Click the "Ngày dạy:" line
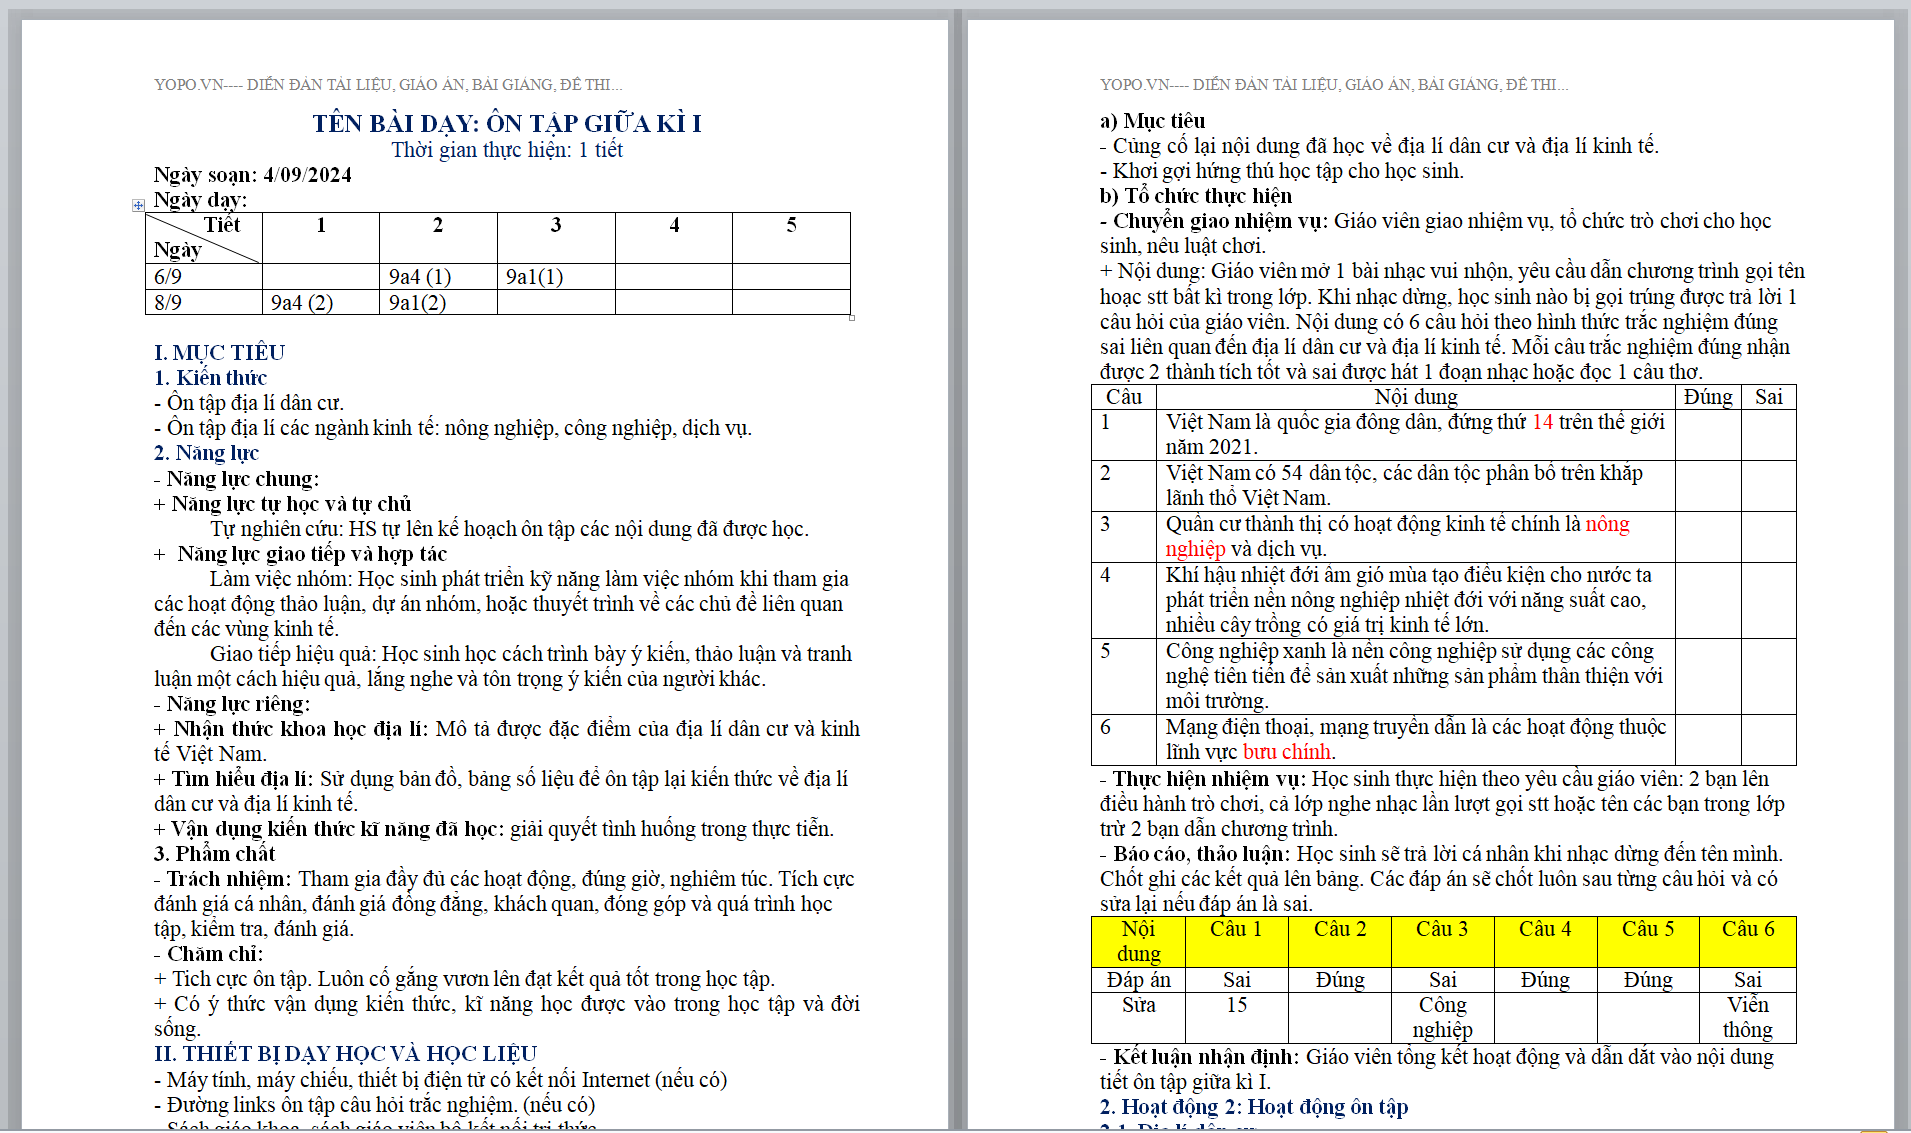1911x1133 pixels. (201, 200)
